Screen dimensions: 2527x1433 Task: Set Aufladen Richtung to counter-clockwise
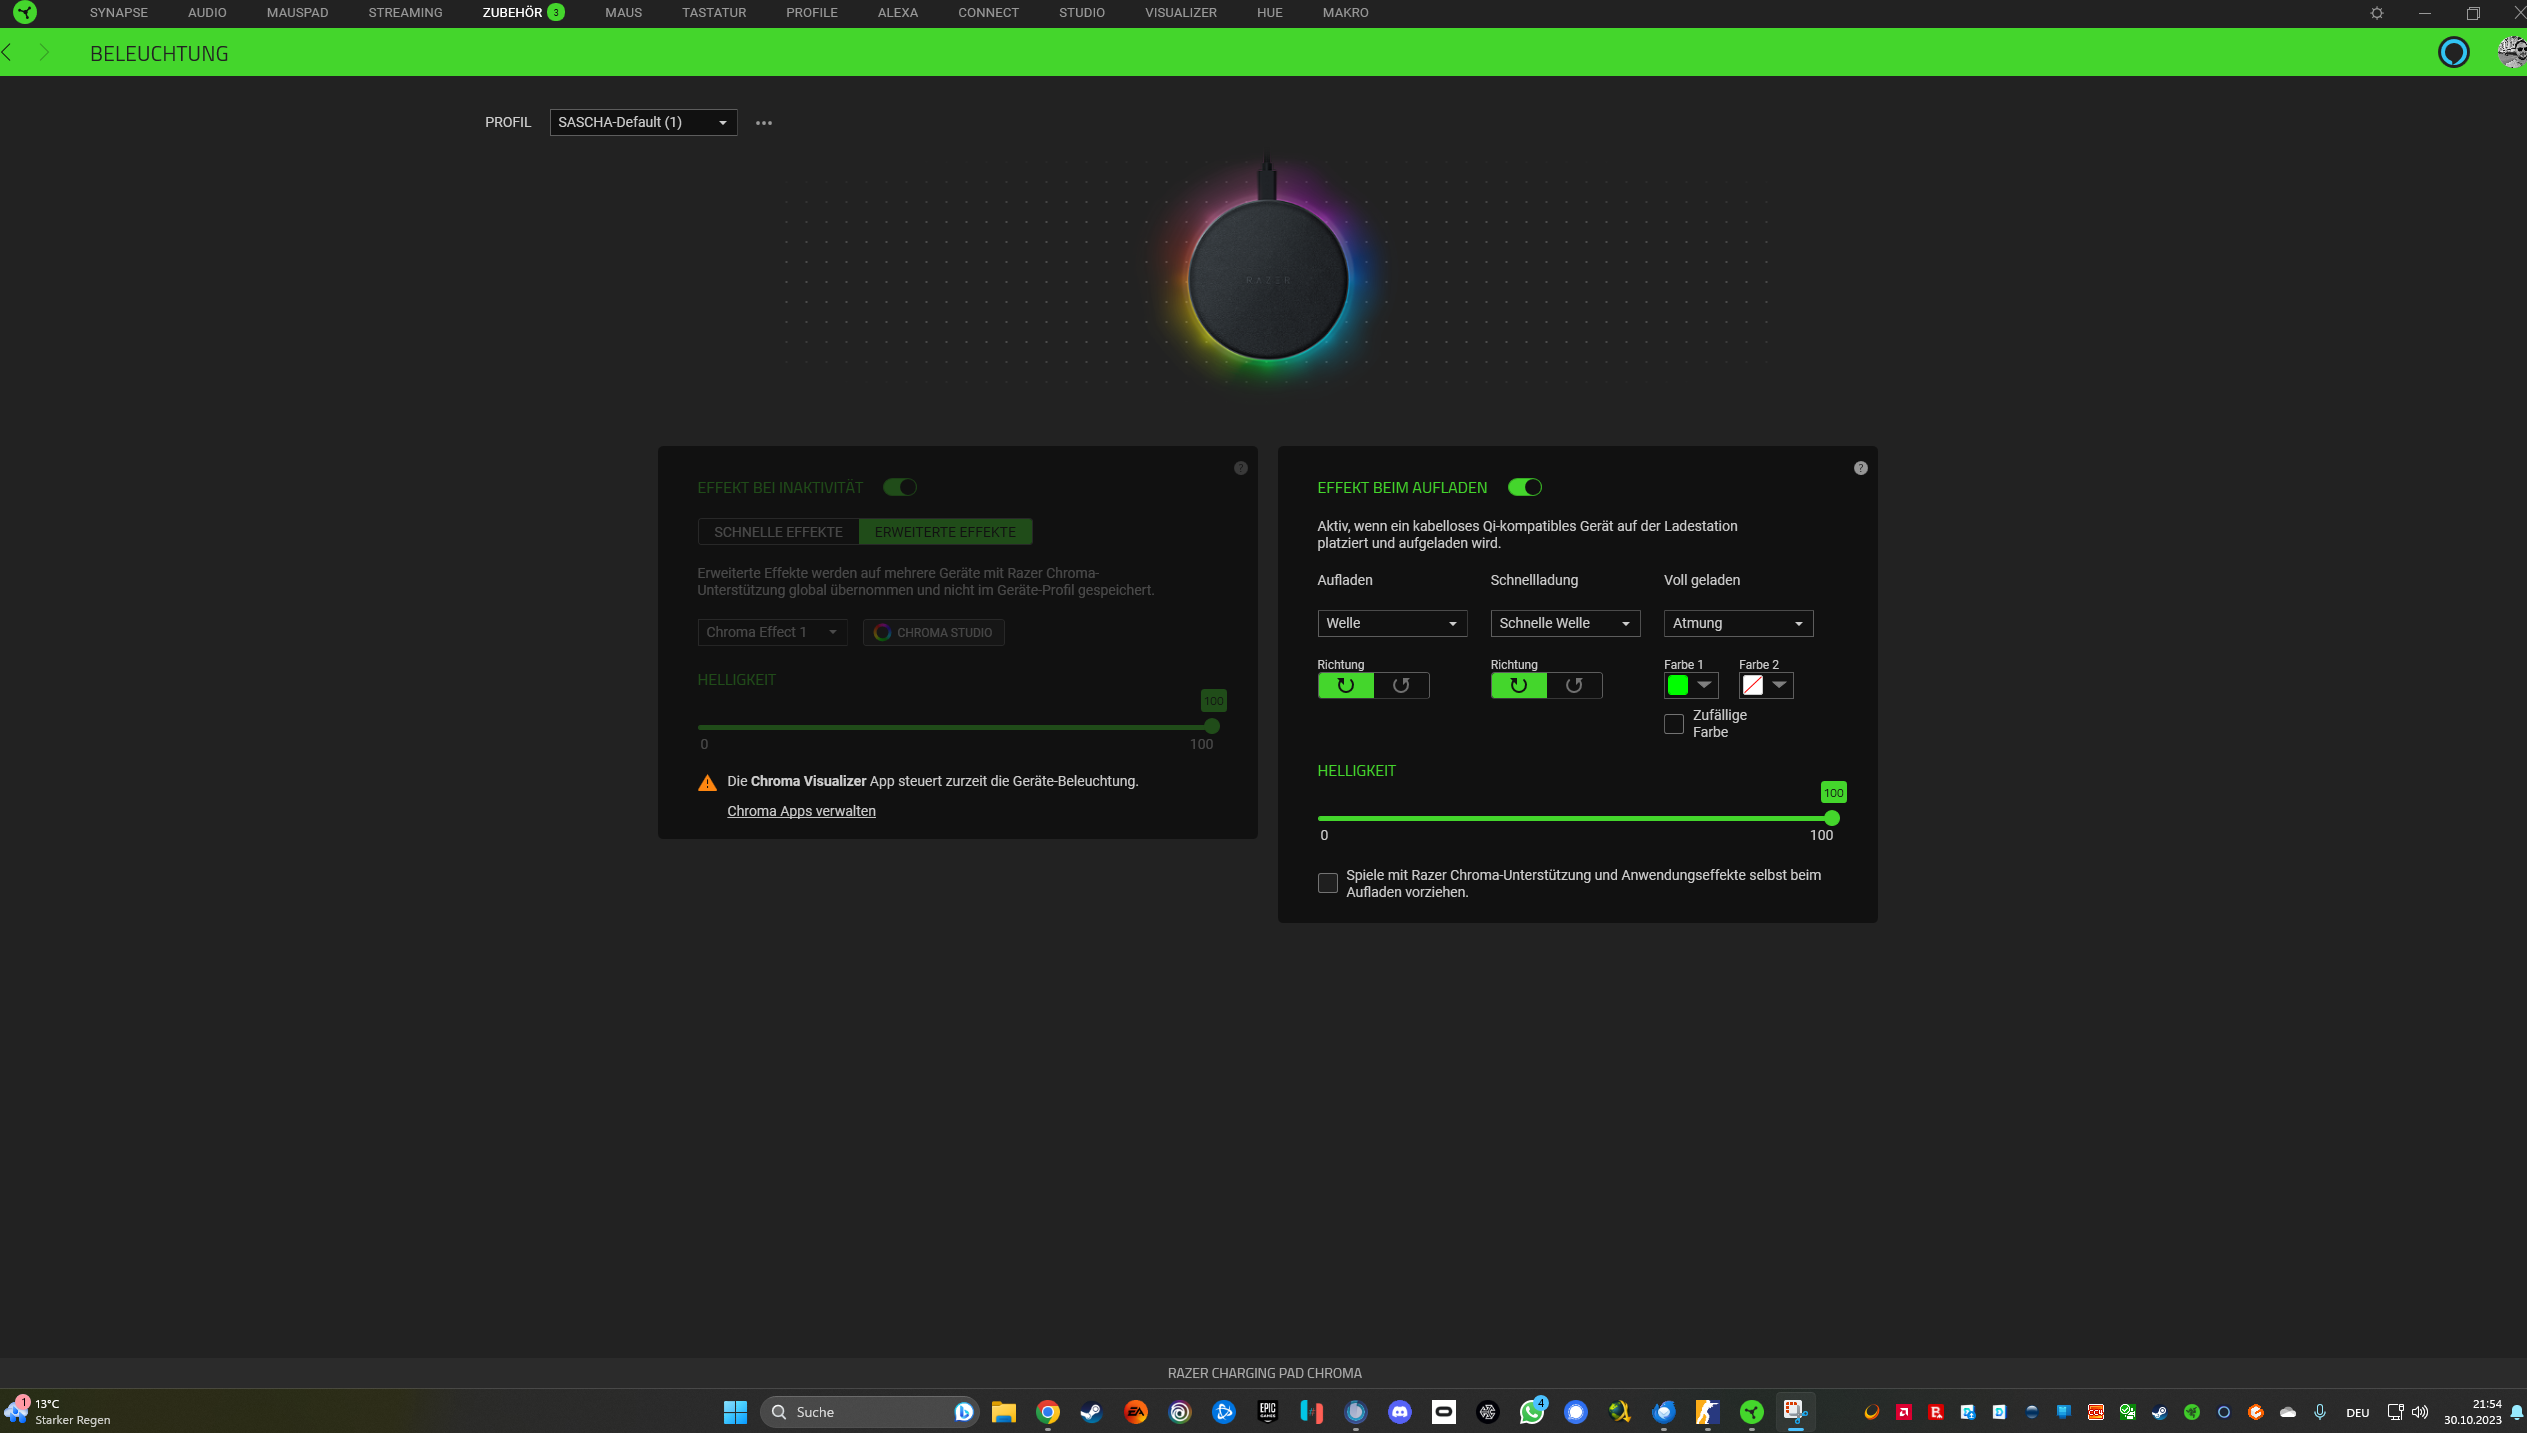coord(1401,686)
